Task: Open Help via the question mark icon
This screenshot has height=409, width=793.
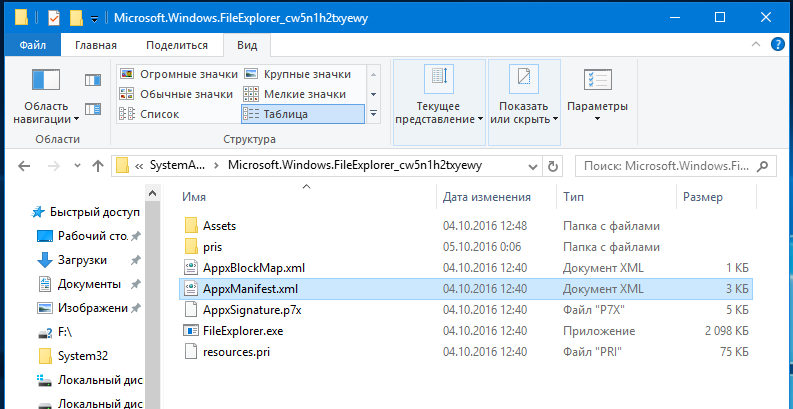Action: pos(777,44)
